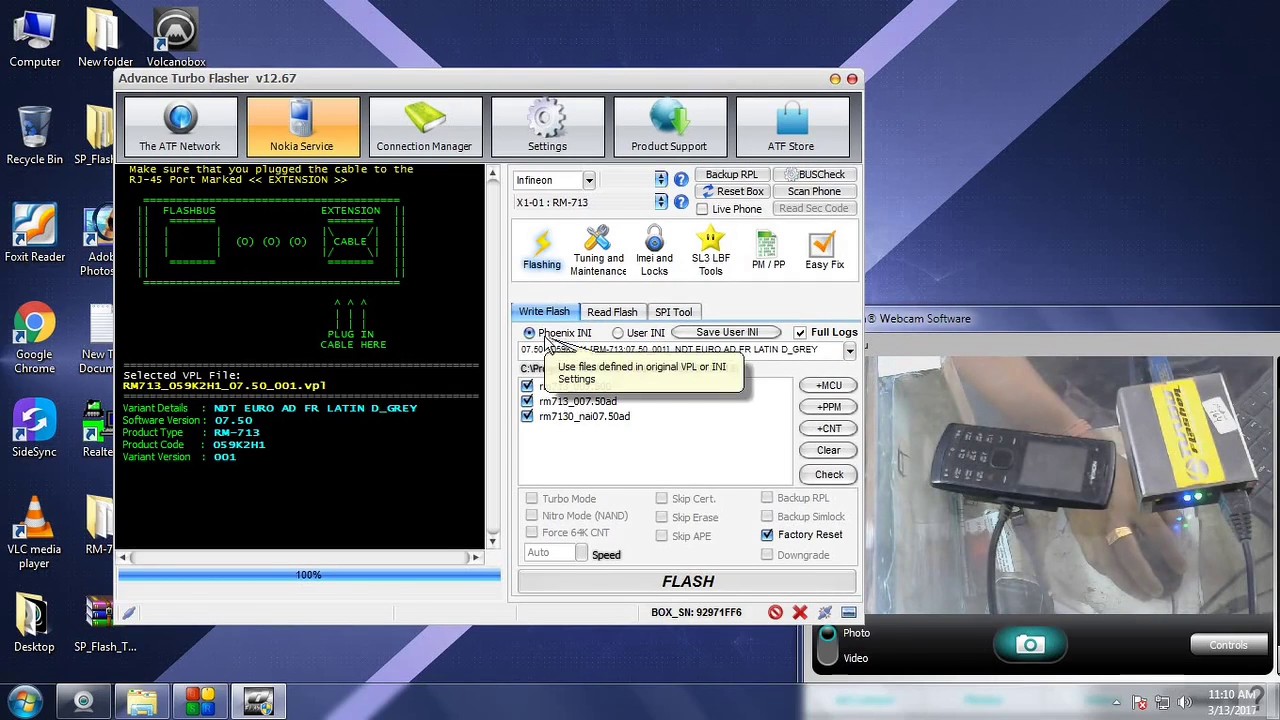Click the log horizontal scrollbar
Viewport: 1280px width, 720px height.
301,557
